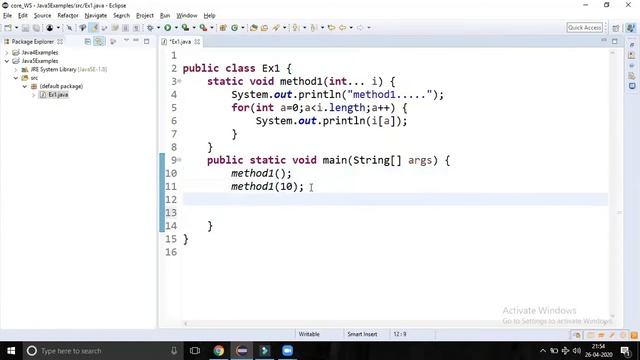
Task: Run the program with green play icon
Action: (x=168, y=28)
